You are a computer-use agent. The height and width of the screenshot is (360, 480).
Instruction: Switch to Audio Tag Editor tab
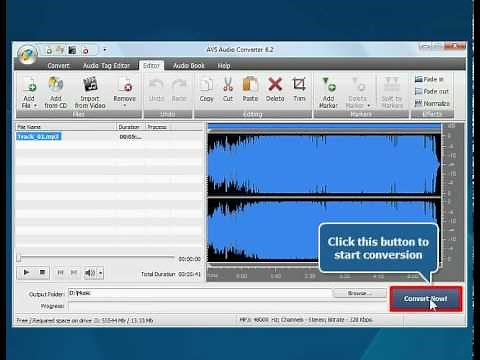point(106,66)
